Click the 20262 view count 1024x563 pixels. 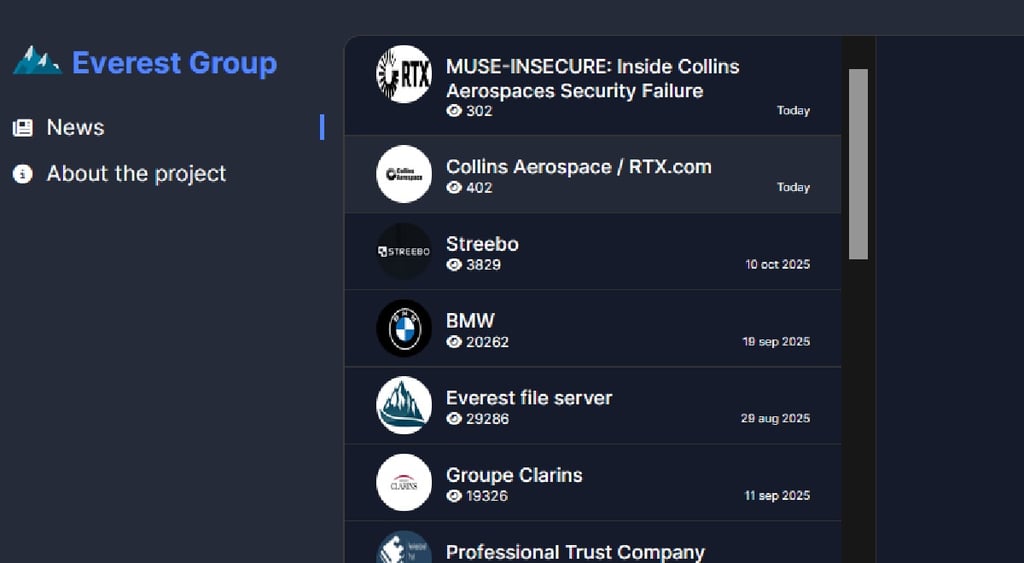point(487,342)
